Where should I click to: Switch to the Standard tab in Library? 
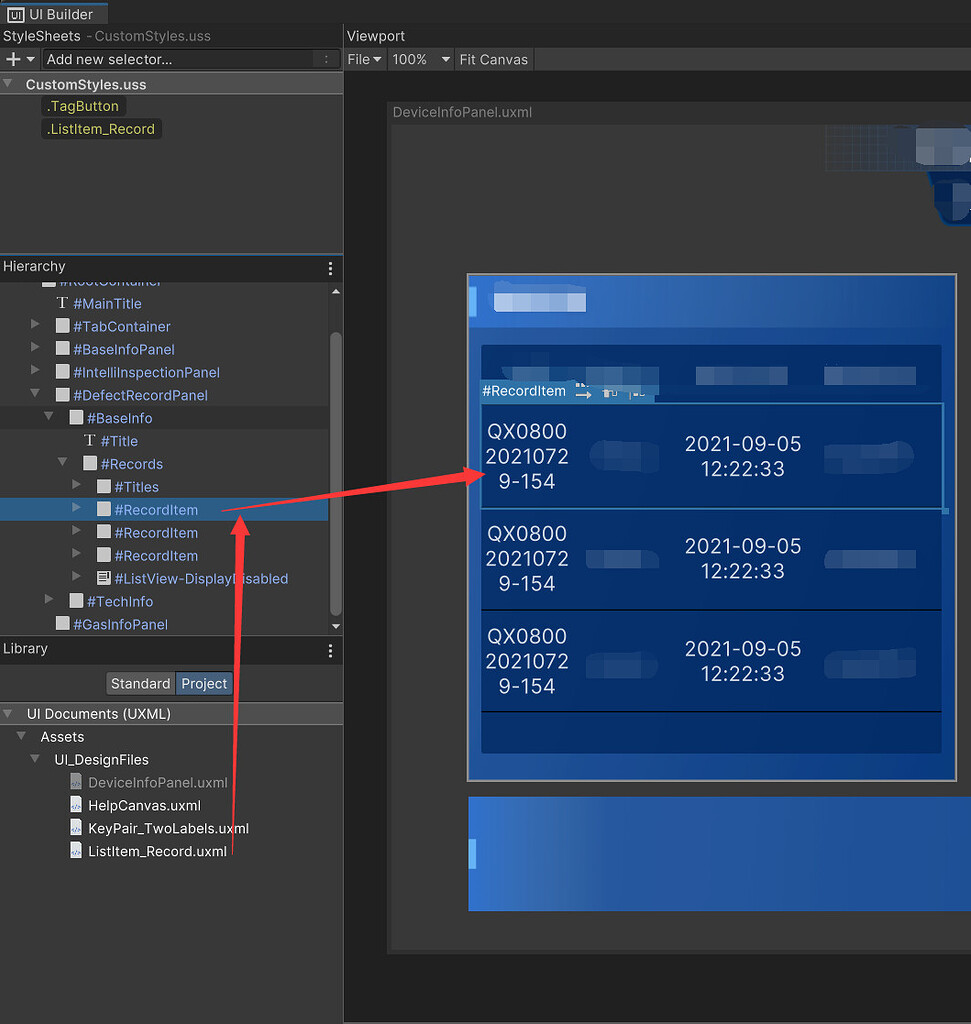point(140,683)
